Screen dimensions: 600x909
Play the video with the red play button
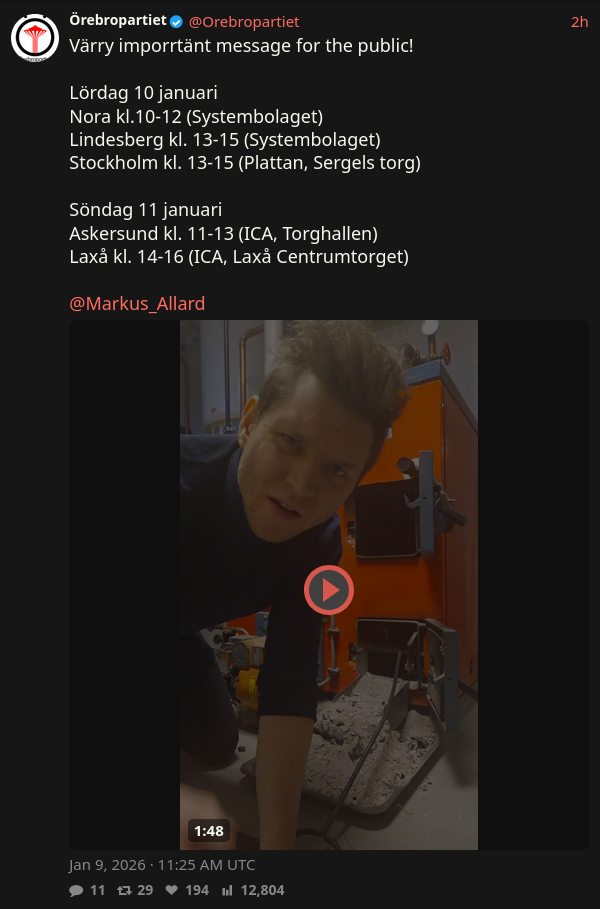(x=329, y=590)
